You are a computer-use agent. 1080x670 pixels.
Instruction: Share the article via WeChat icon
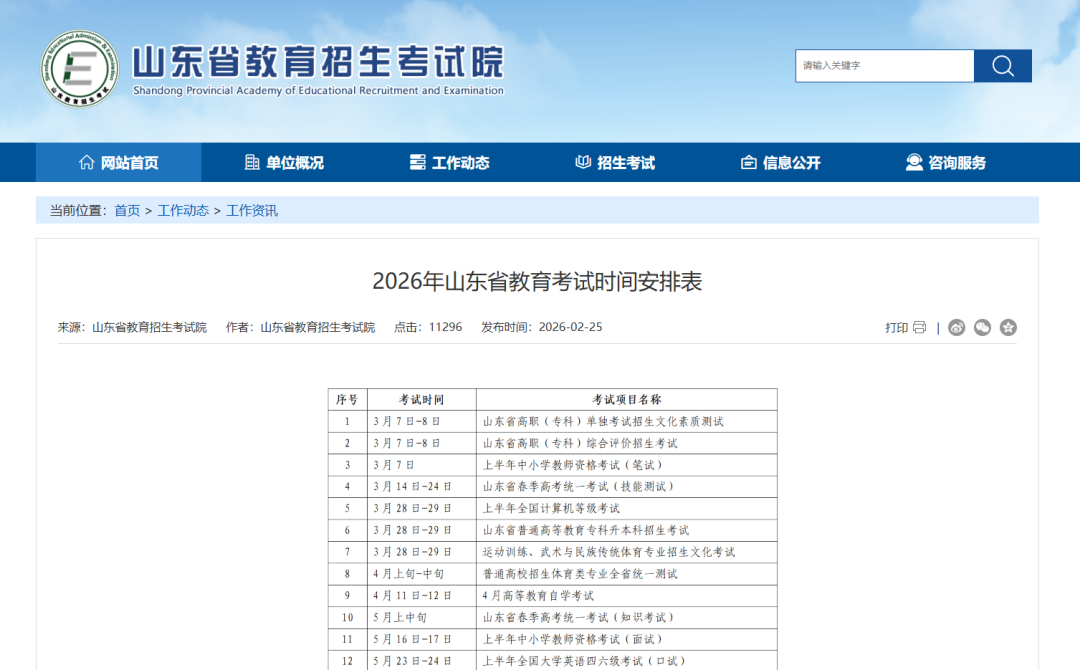[982, 328]
